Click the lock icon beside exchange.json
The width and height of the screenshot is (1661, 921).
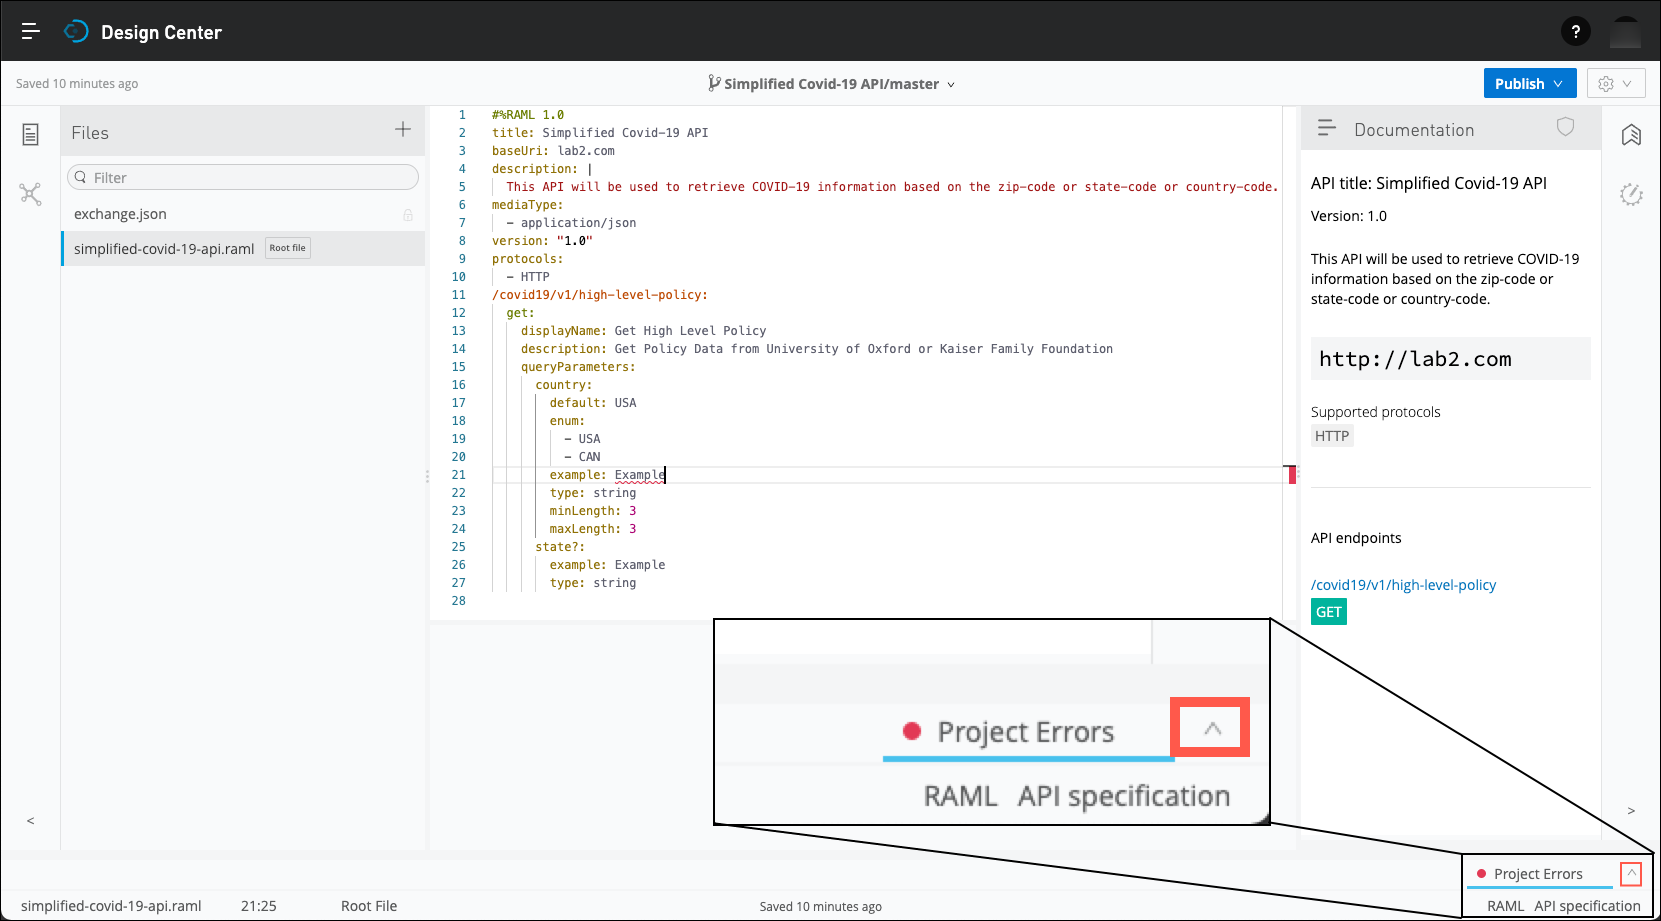(x=408, y=215)
